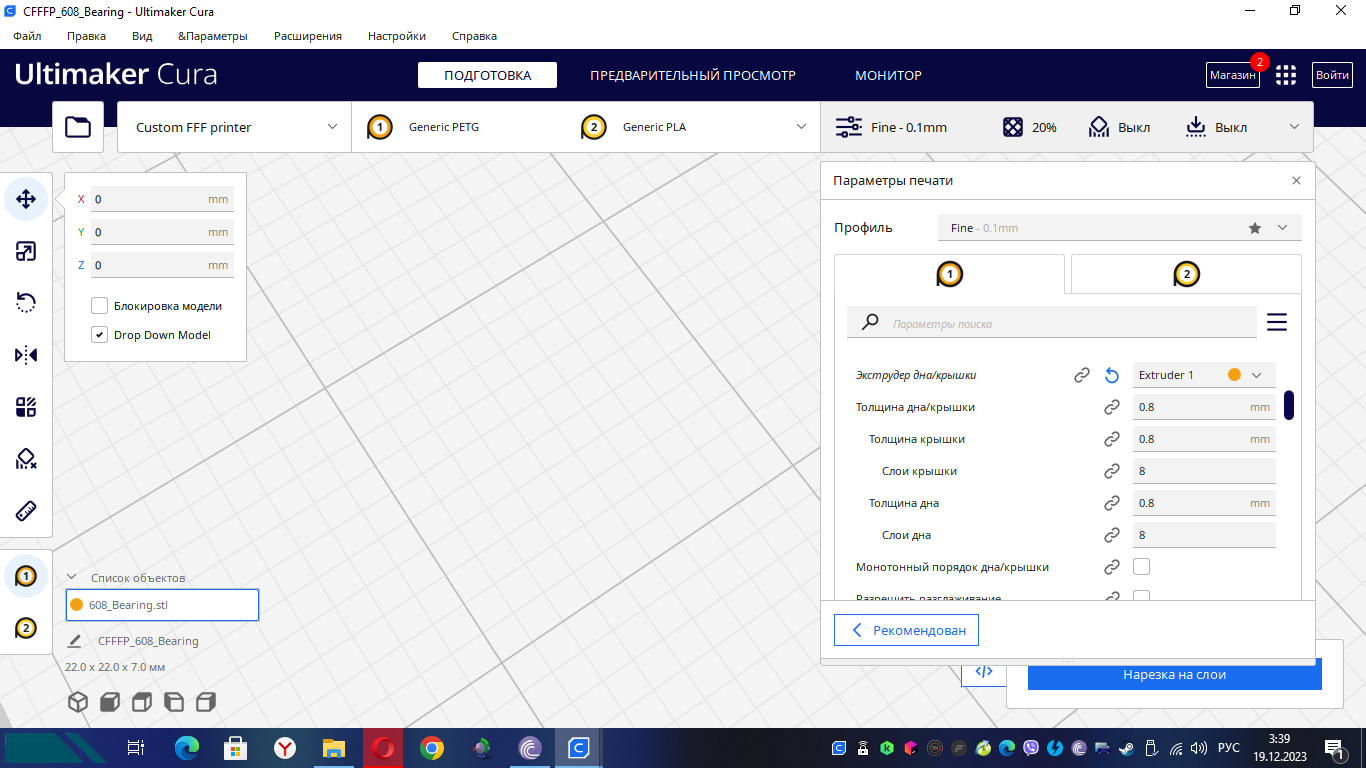Viewport: 1366px width, 768px height.
Task: Open the Custom FFF printer dropdown
Action: pos(234,127)
